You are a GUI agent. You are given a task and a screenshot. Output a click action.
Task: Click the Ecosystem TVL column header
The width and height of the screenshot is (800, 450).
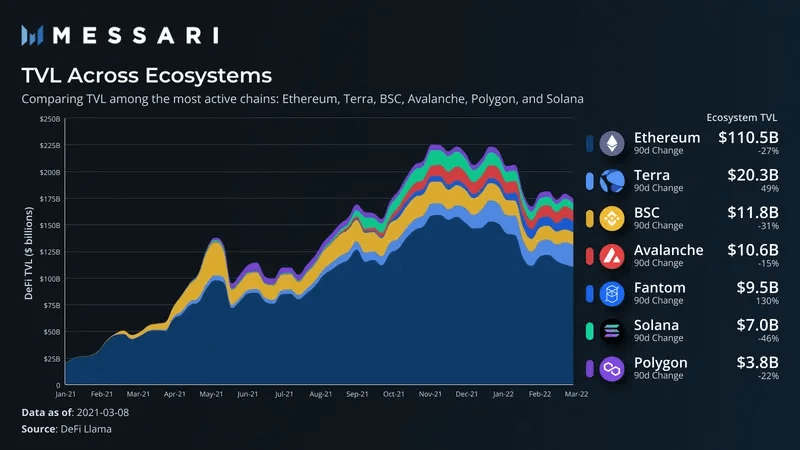tap(742, 115)
